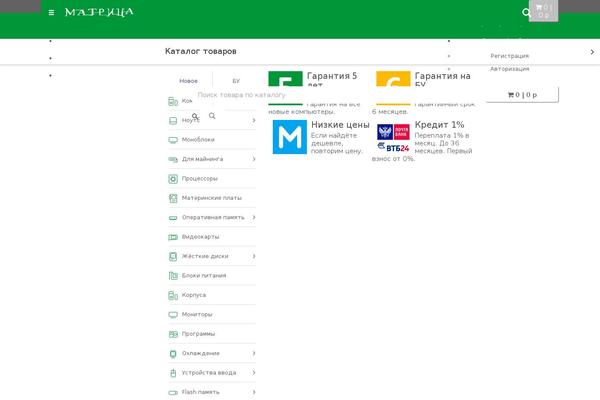Click the green Гарантия 5 лет badge
This screenshot has height=400, width=600.
tap(285, 78)
